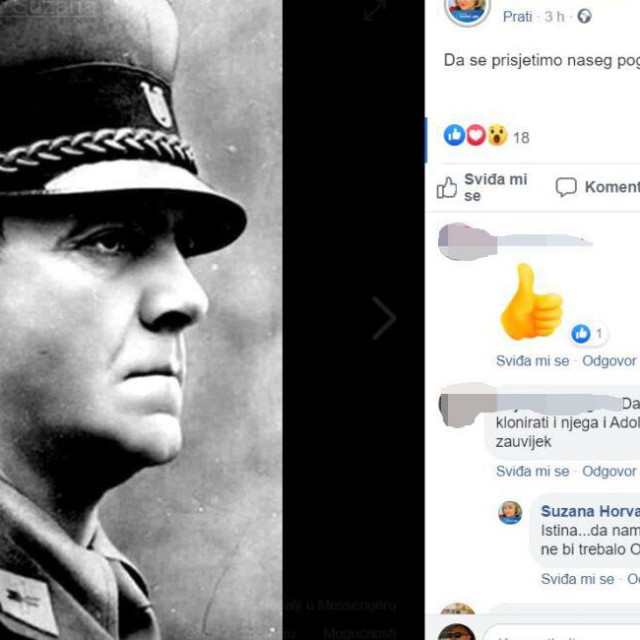Like the reply starting with 'Istina'
The width and height of the screenshot is (640, 640).
[x=577, y=579]
